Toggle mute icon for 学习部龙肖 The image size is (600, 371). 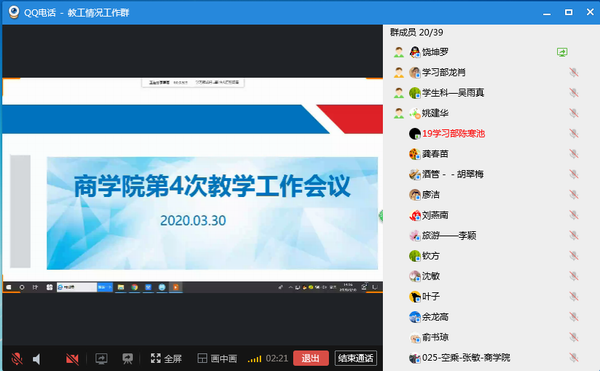[573, 72]
